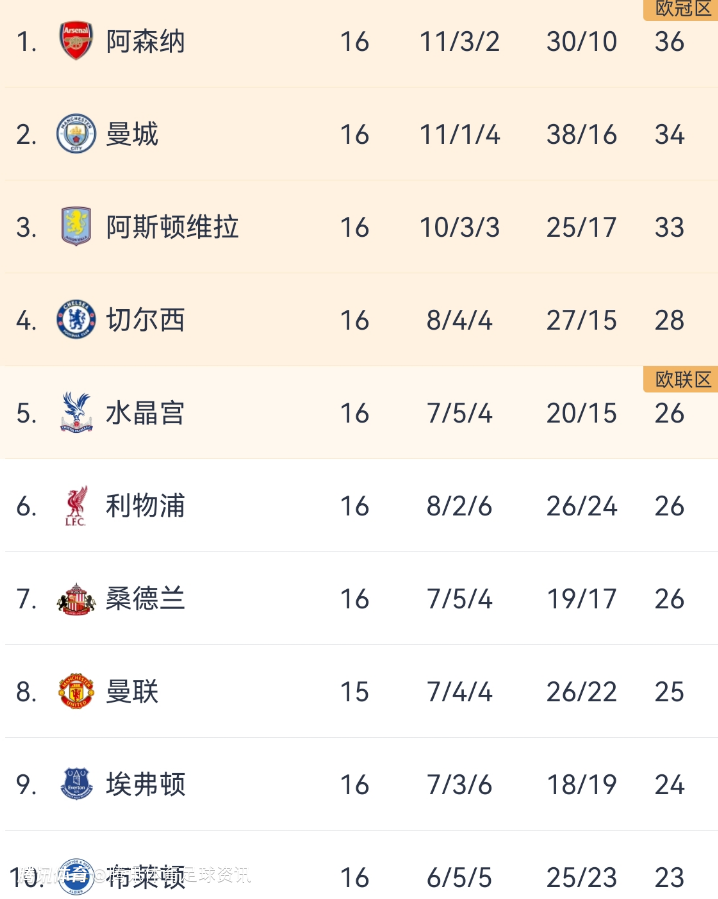This screenshot has height=899, width=718.
Task: Open team name 阿森纳
Action: (145, 41)
